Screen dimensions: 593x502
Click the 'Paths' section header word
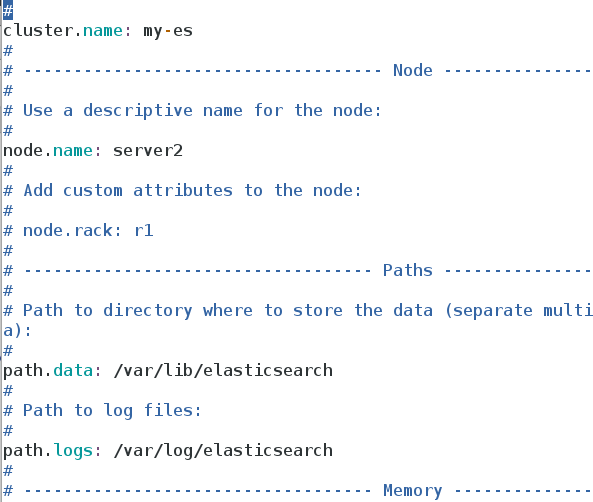pyautogui.click(x=408, y=270)
